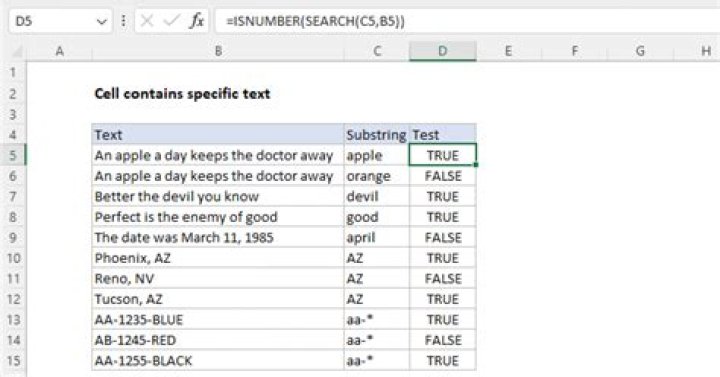Click 'An apple a day' cell in row 5

(218, 155)
